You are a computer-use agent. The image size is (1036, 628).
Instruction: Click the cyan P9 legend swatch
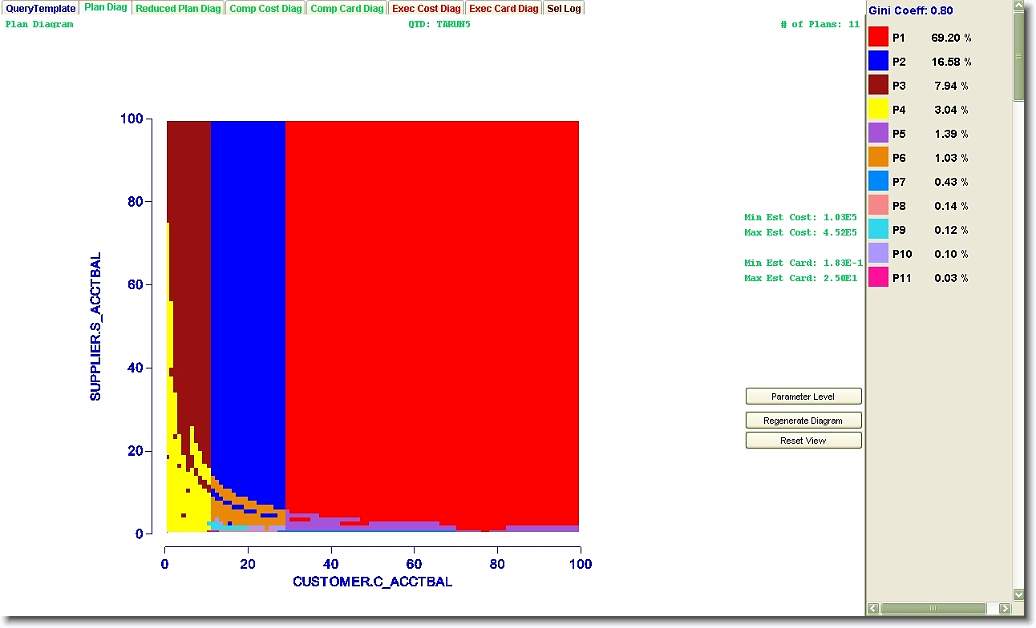(x=878, y=229)
